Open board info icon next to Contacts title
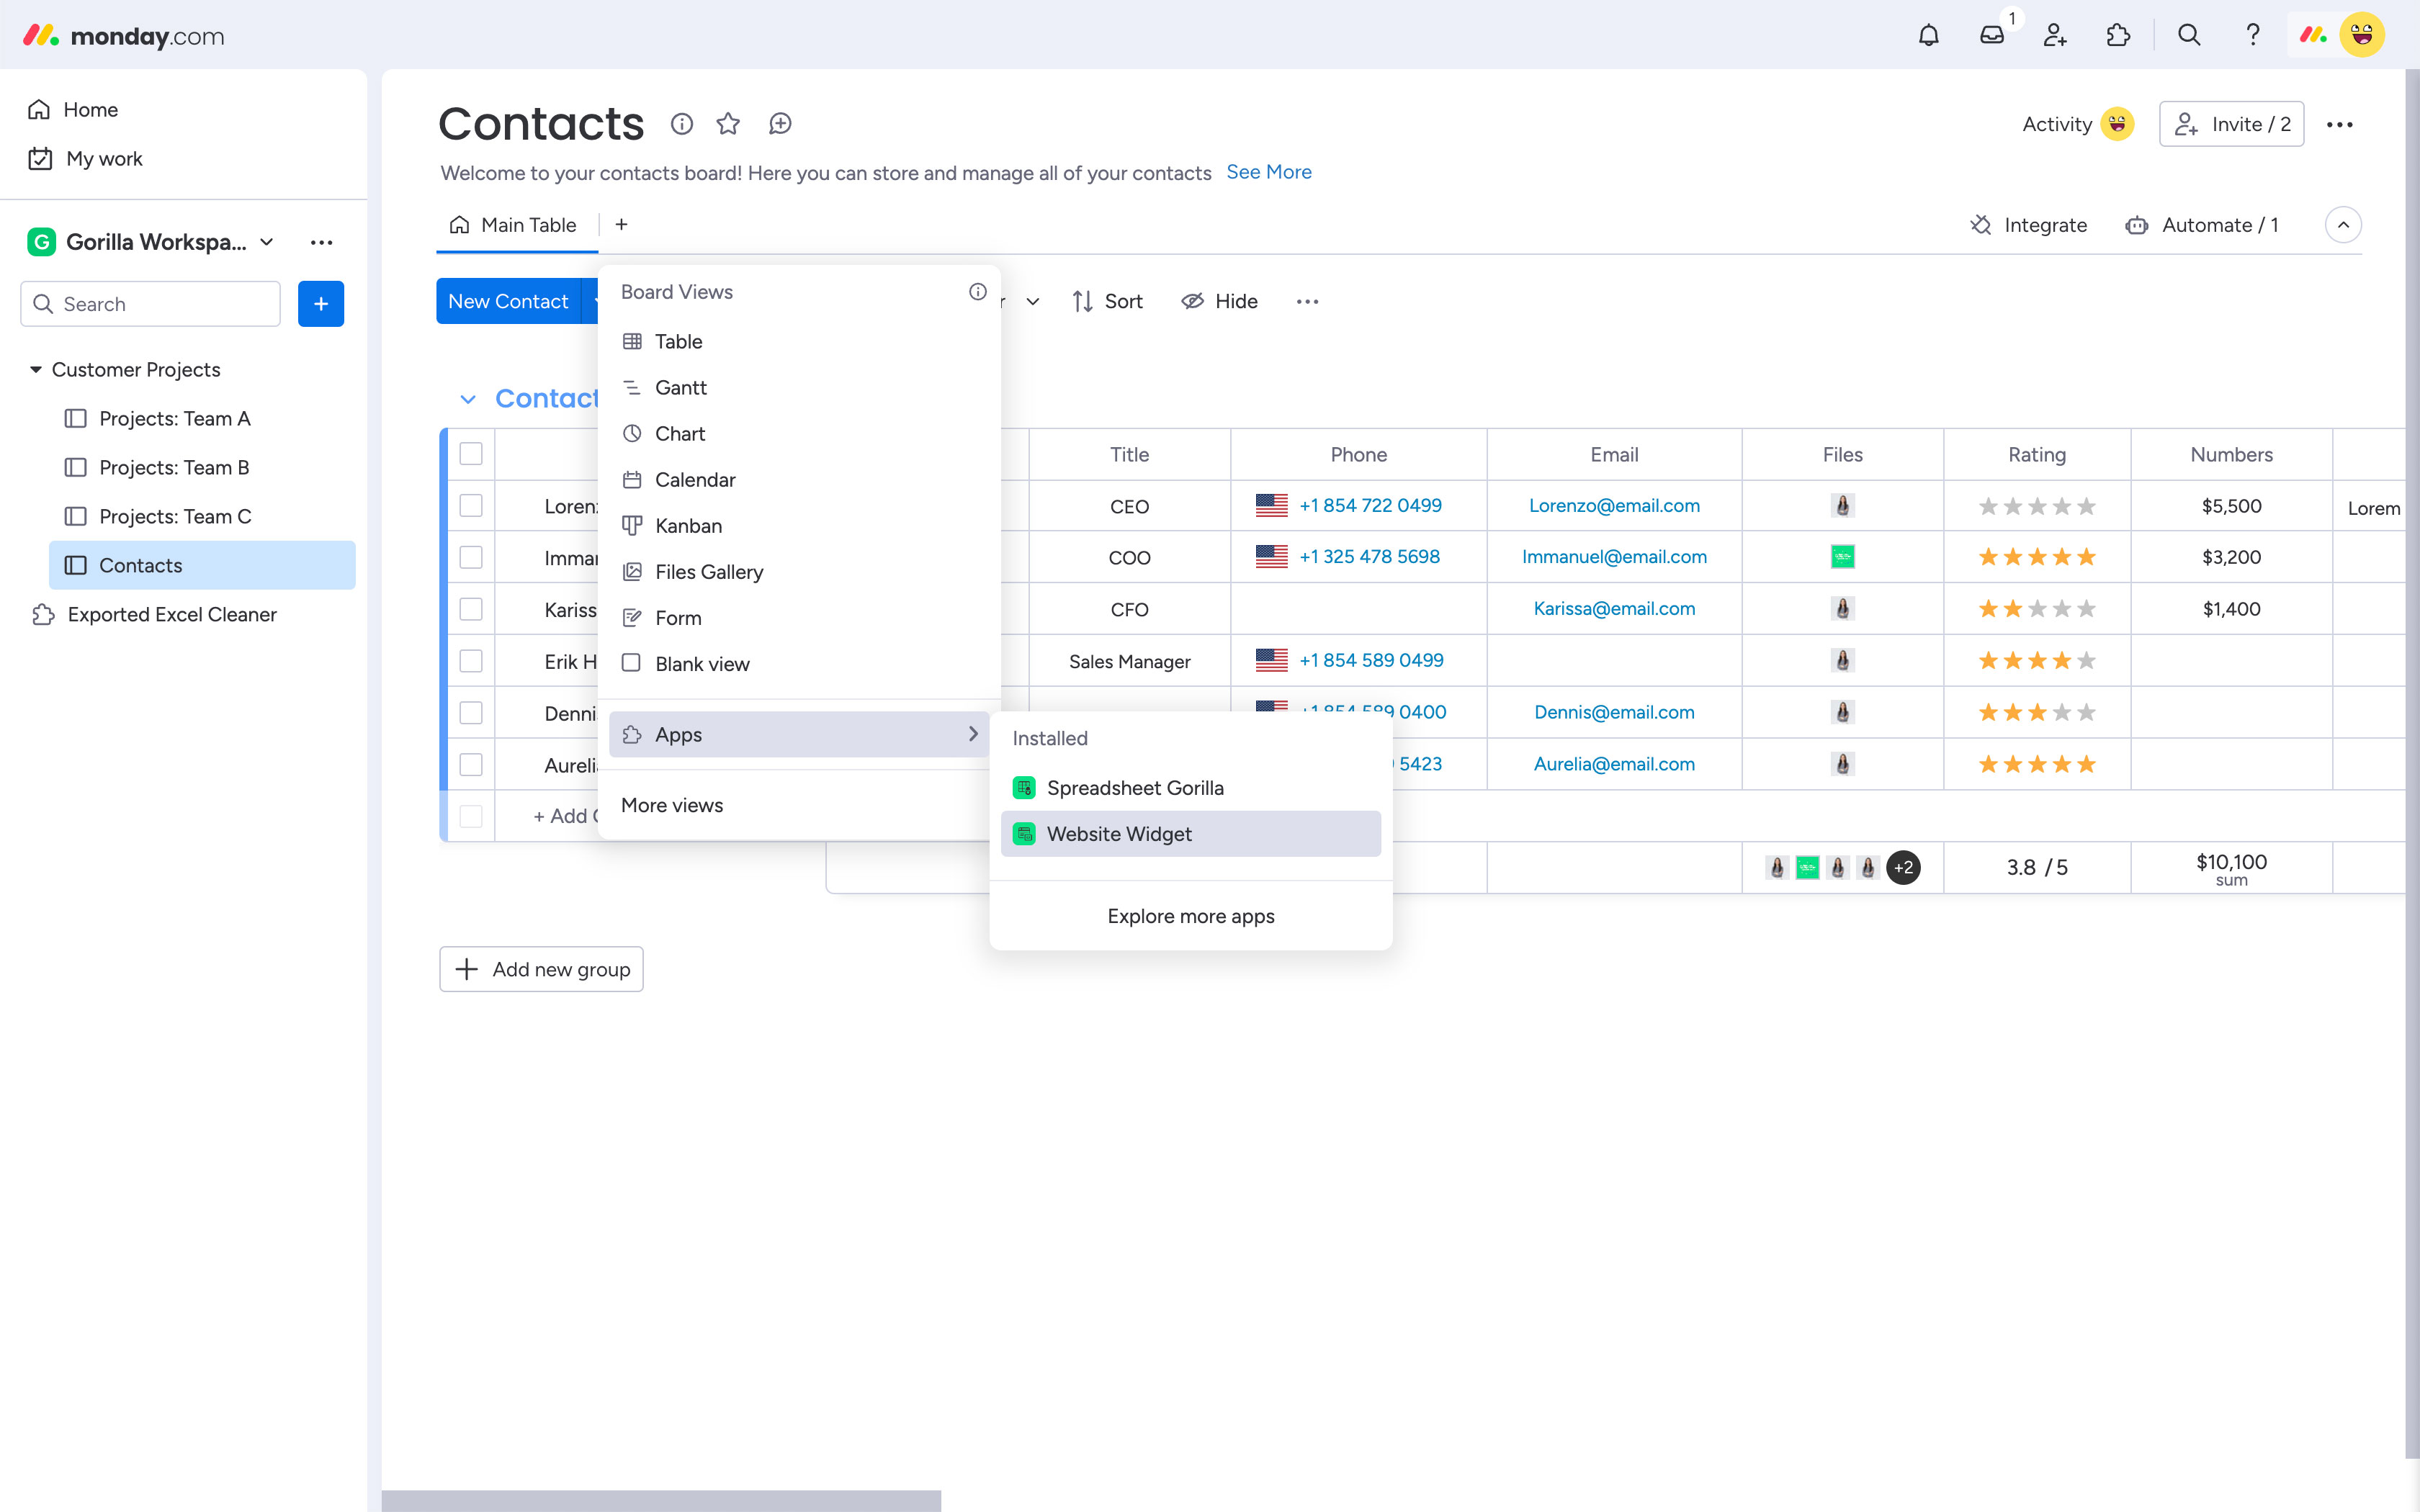2420x1512 pixels. [x=682, y=124]
